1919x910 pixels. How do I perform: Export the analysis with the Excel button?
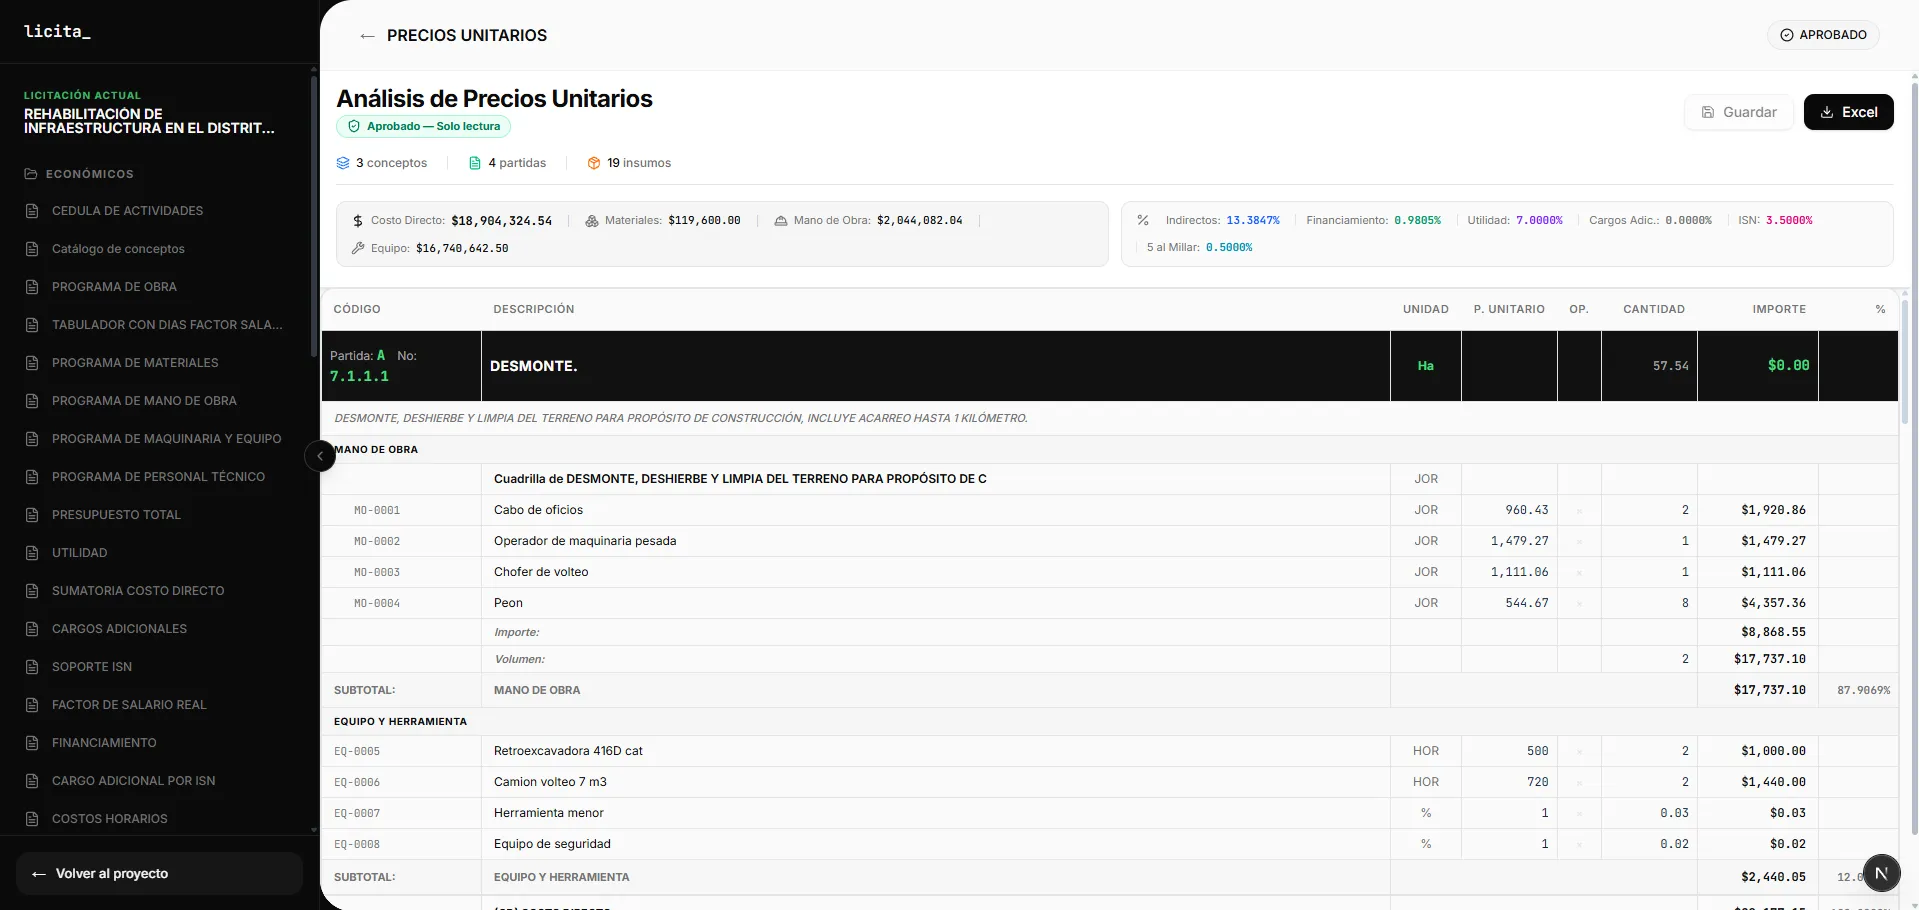coord(1848,112)
